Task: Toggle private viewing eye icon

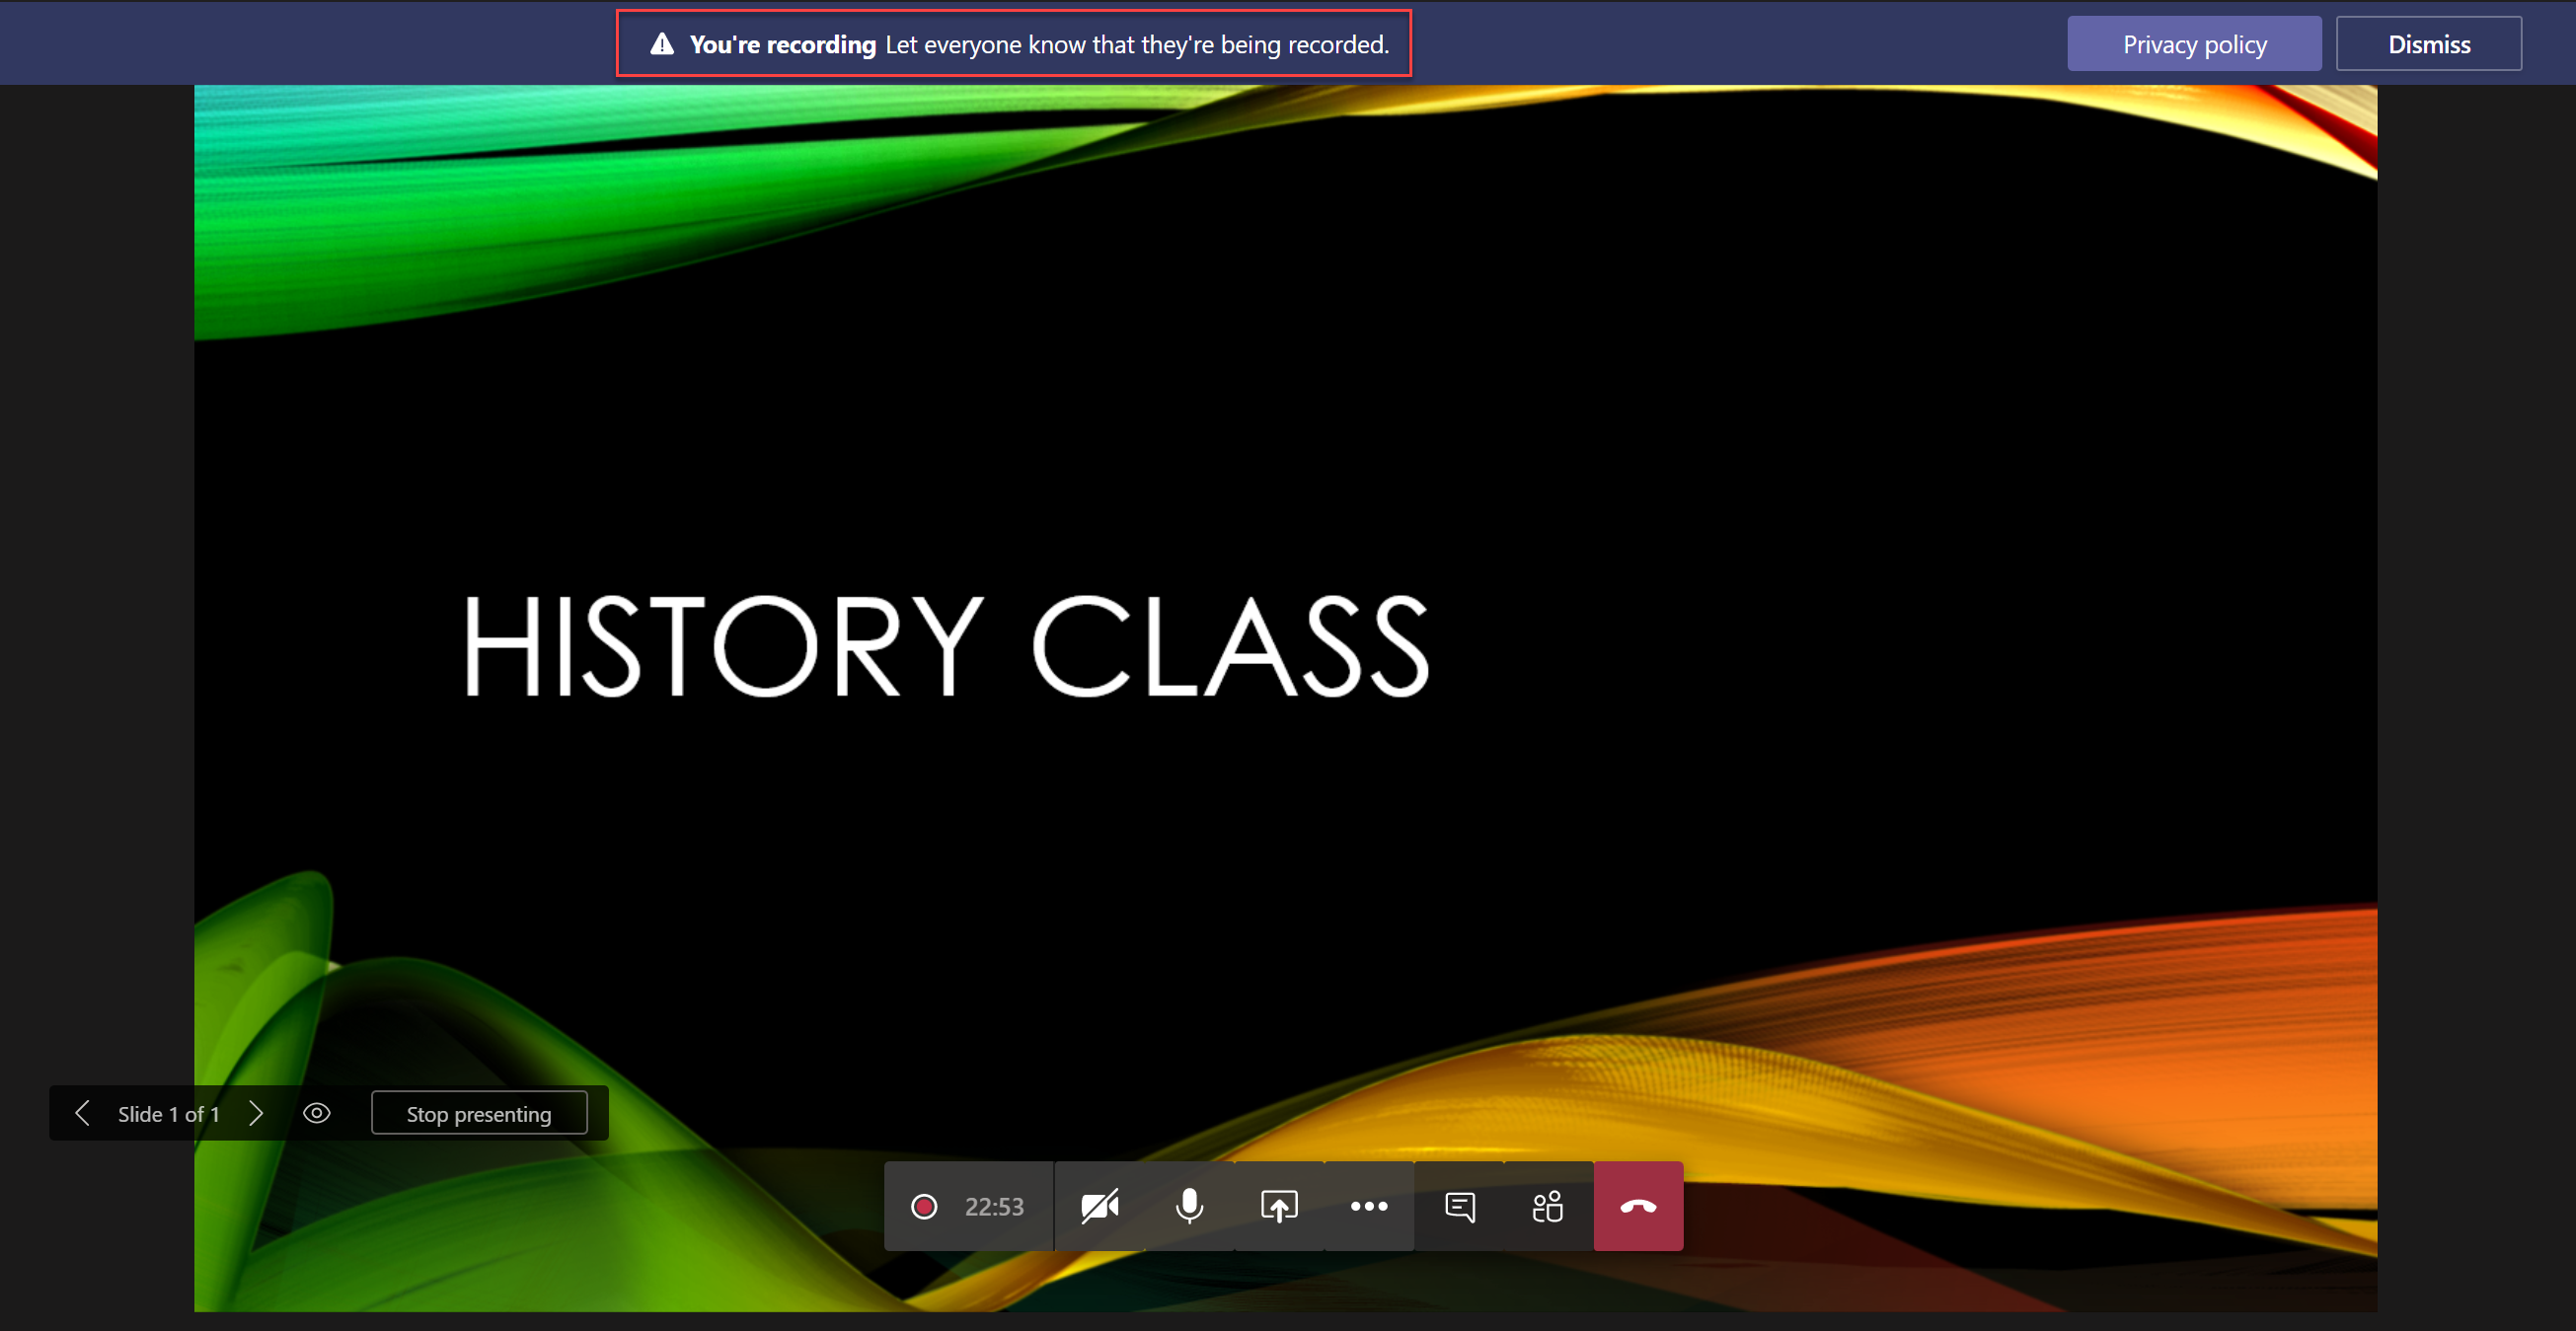Action: point(317,1113)
